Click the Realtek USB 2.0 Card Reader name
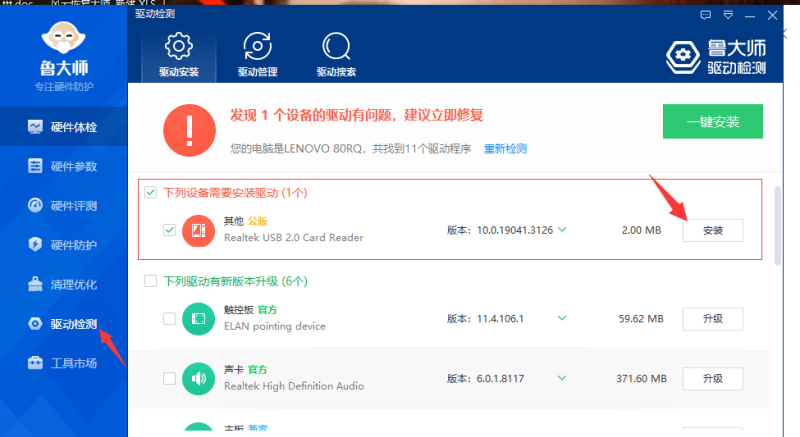 coord(294,238)
